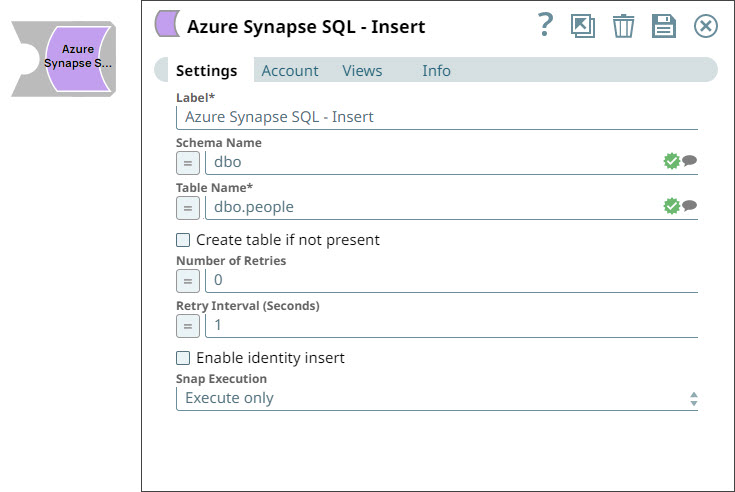Screen dimensions: 735x492
Task: Switch to the Account tab
Action: [290, 70]
